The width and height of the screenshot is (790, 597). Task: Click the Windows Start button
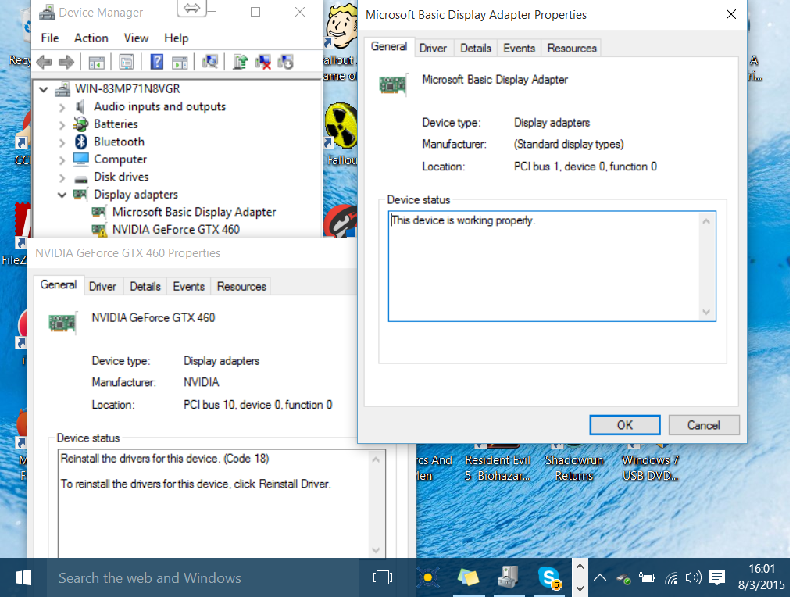pos(23,577)
